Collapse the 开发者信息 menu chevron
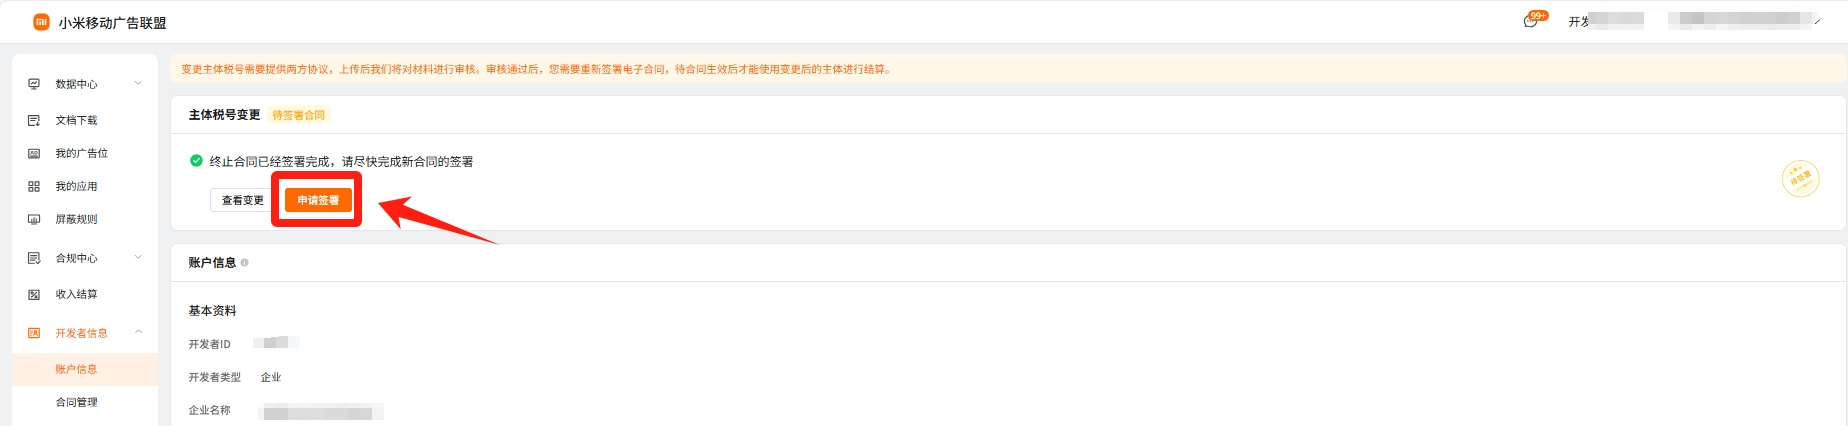Screen dimensions: 1848x426 (138, 332)
